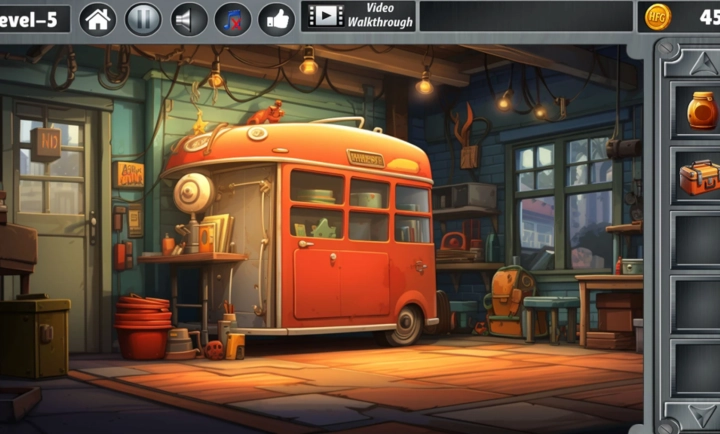Mute the sound effects speaker

tap(189, 18)
